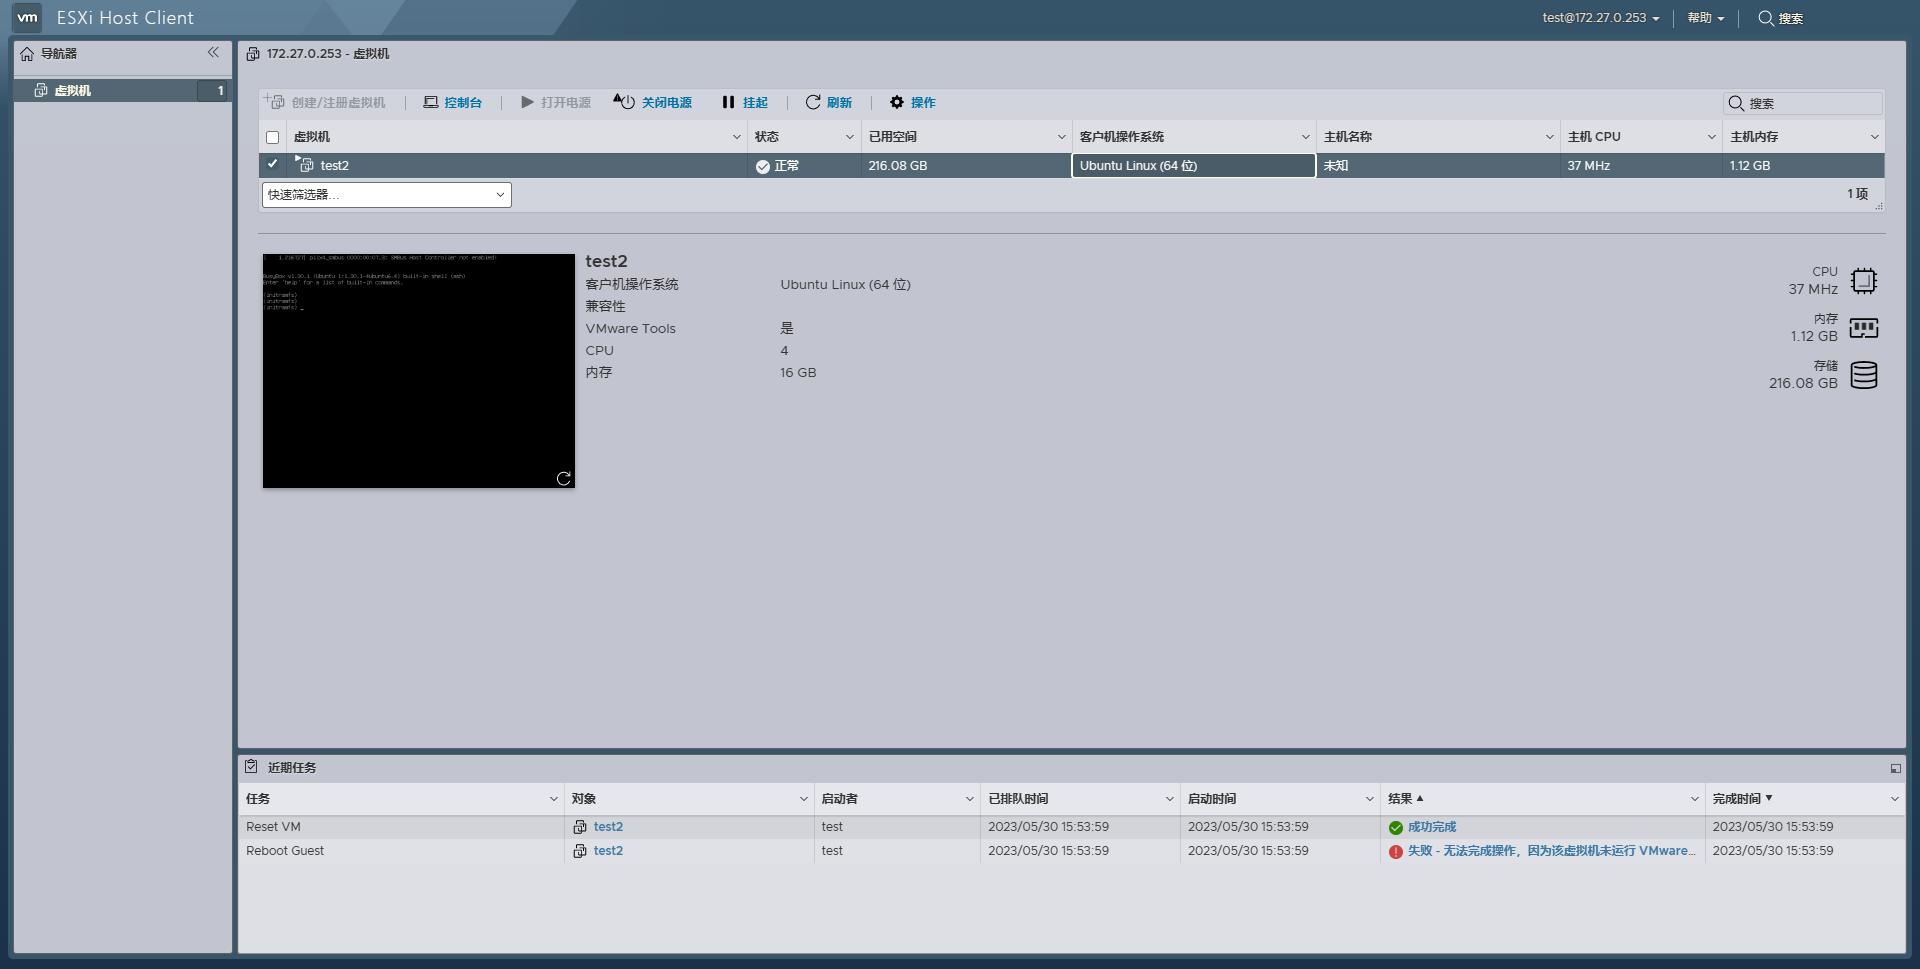
Task: Uncheck the test2 virtual machine row checkbox
Action: point(272,164)
